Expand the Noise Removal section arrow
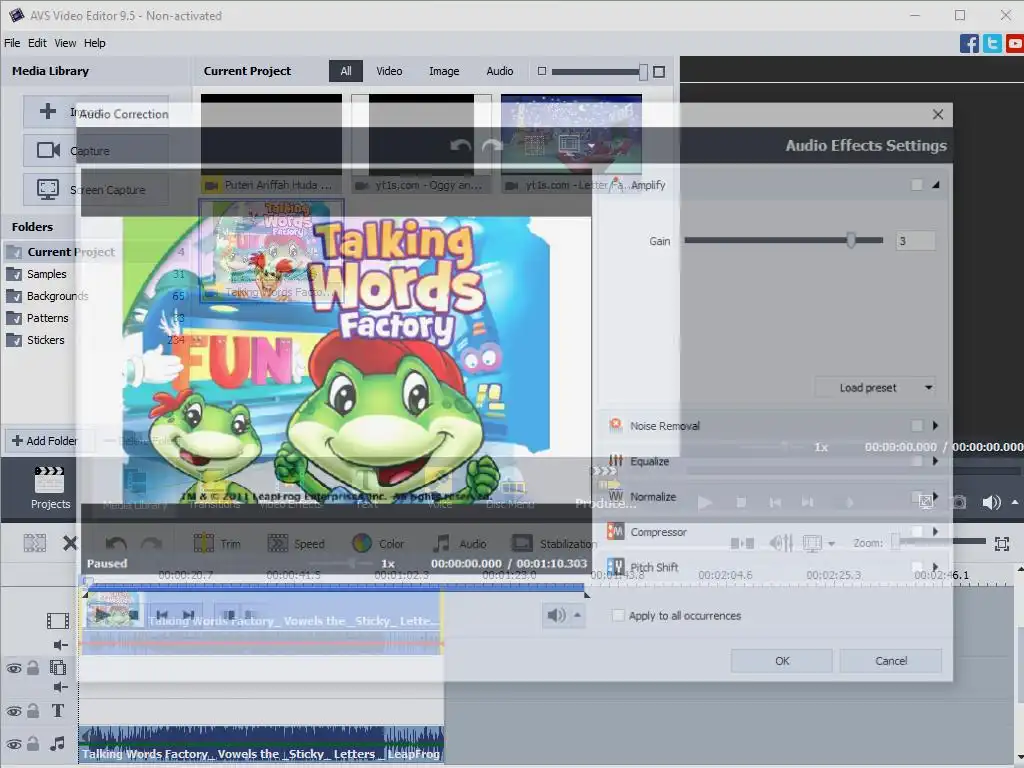 click(x=935, y=426)
